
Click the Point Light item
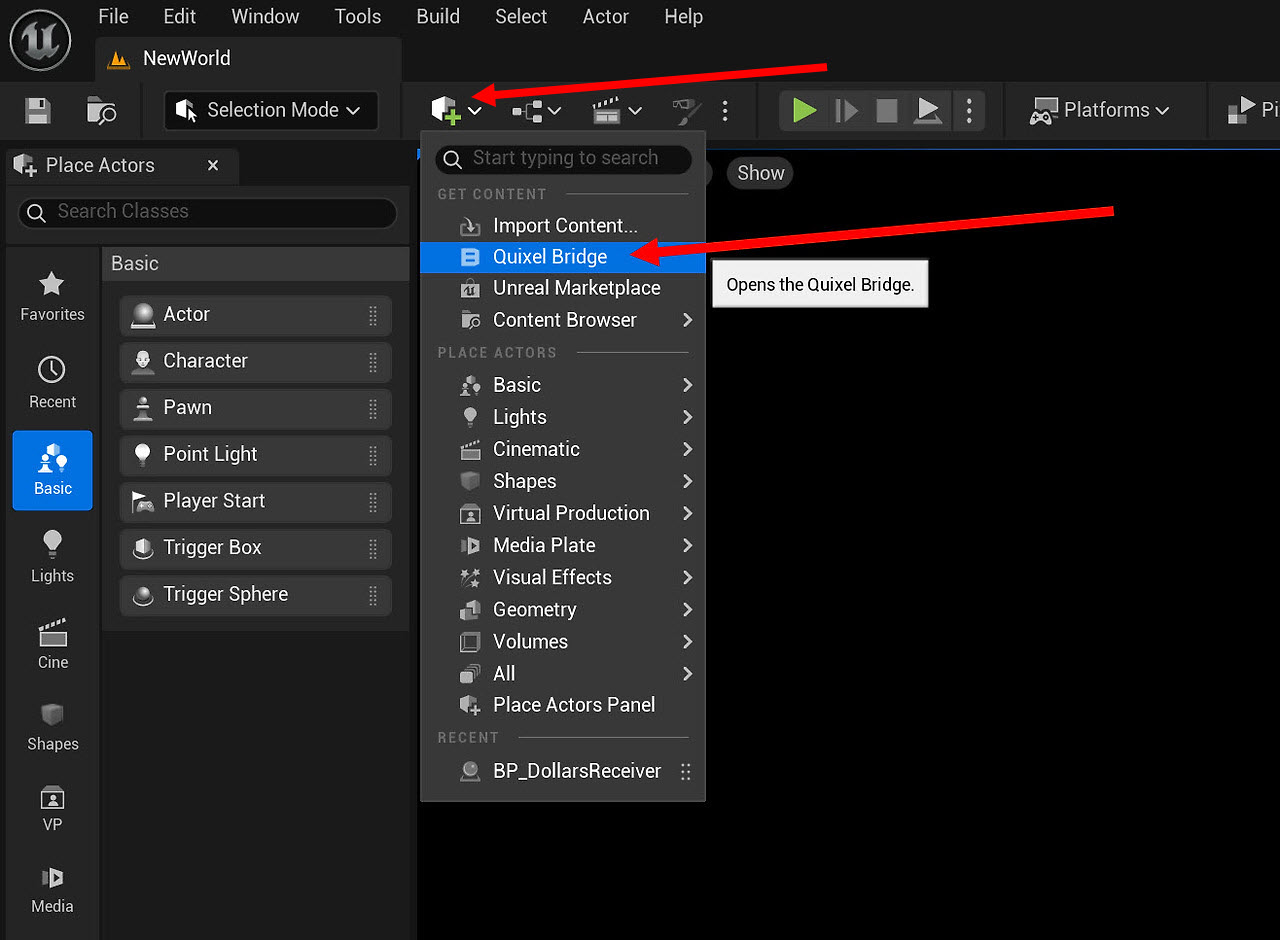(255, 455)
